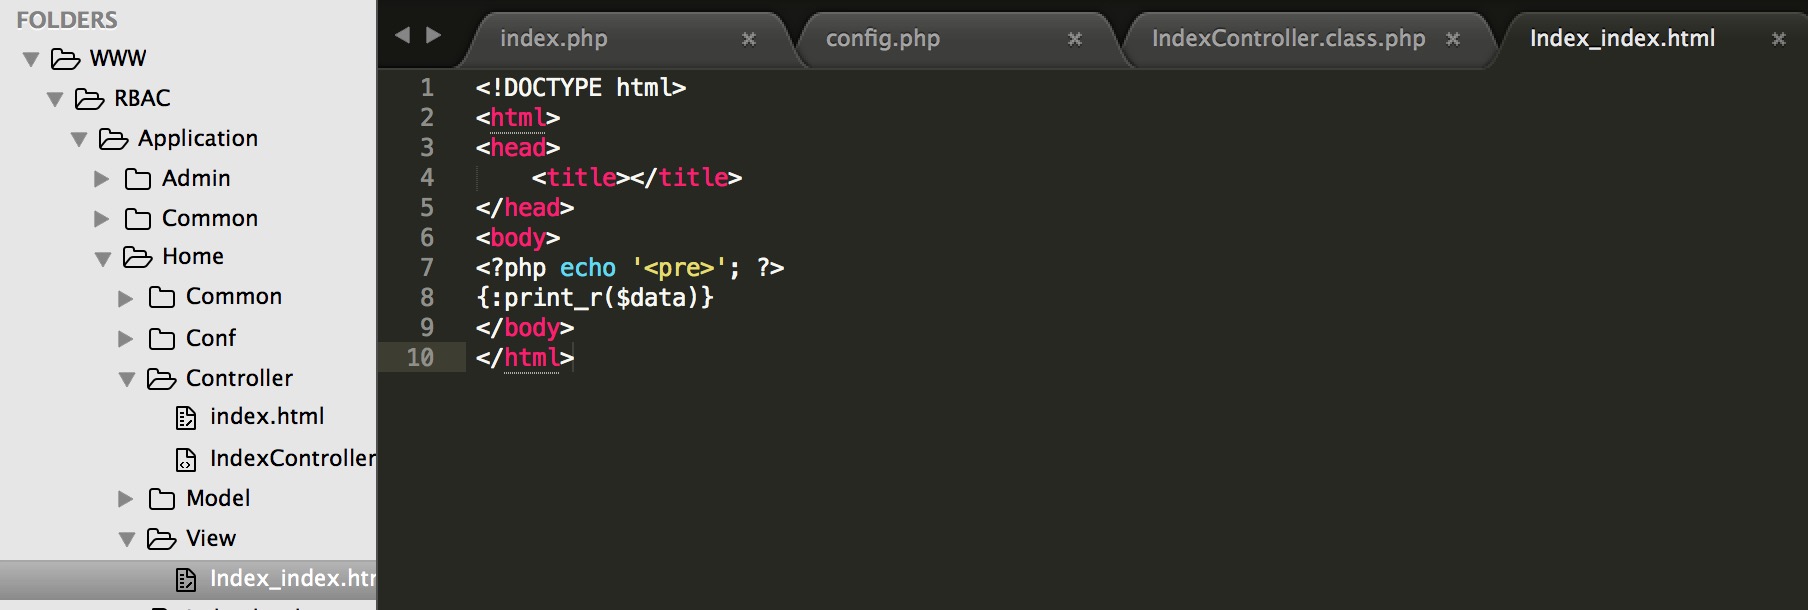Close the config.php tab
The height and width of the screenshot is (610, 1808).
point(1074,39)
